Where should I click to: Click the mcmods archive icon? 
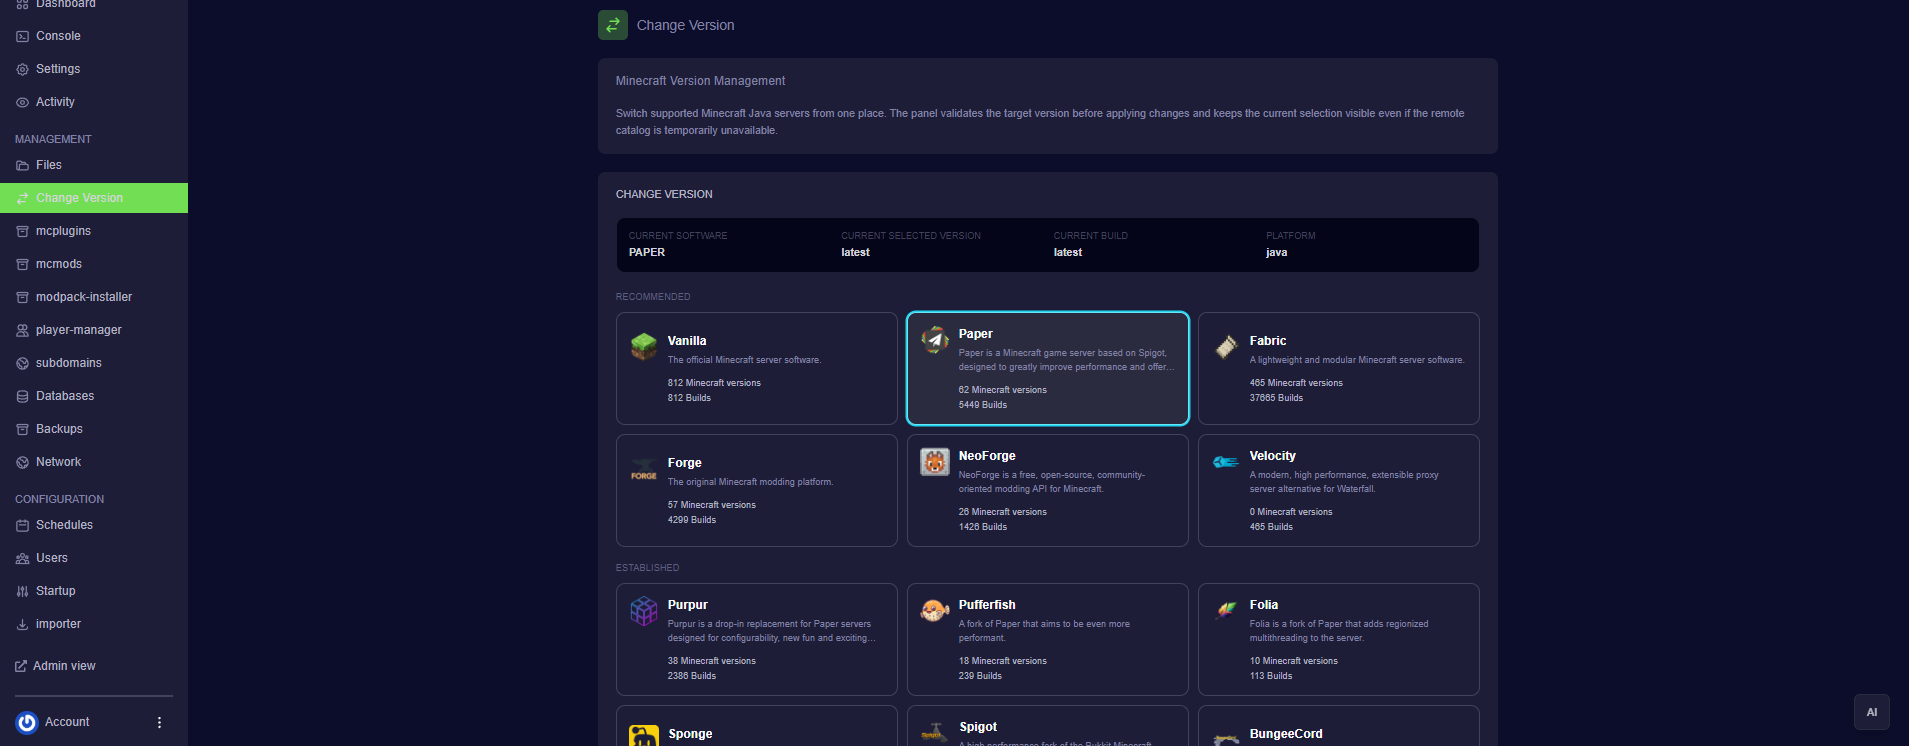[x=22, y=264]
